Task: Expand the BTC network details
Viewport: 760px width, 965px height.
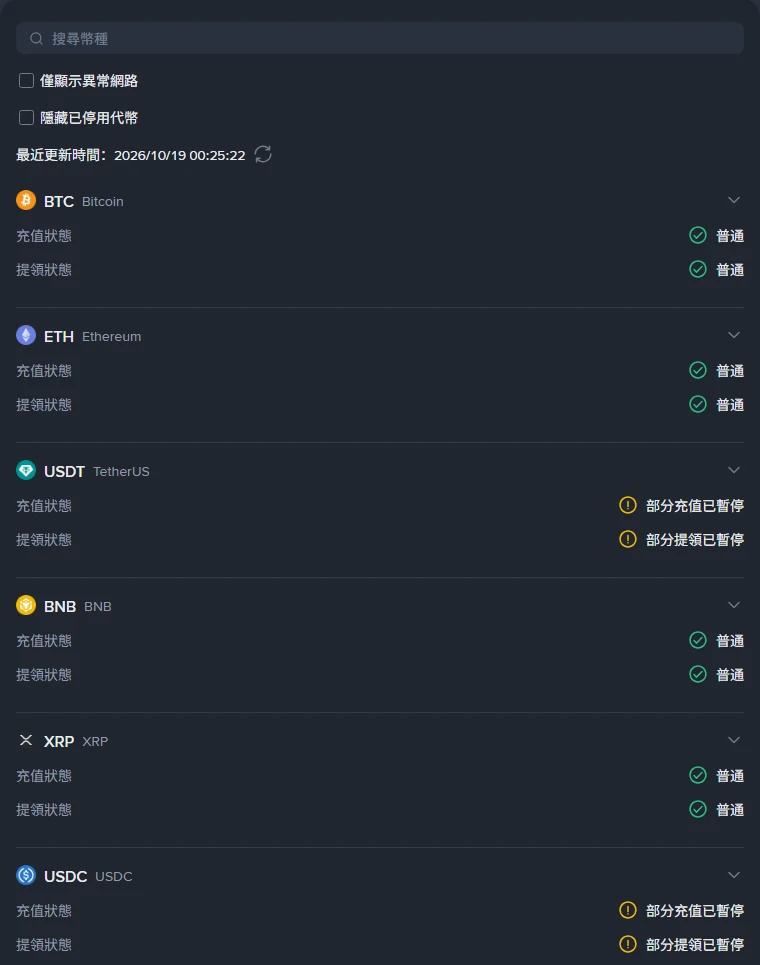Action: 734,200
